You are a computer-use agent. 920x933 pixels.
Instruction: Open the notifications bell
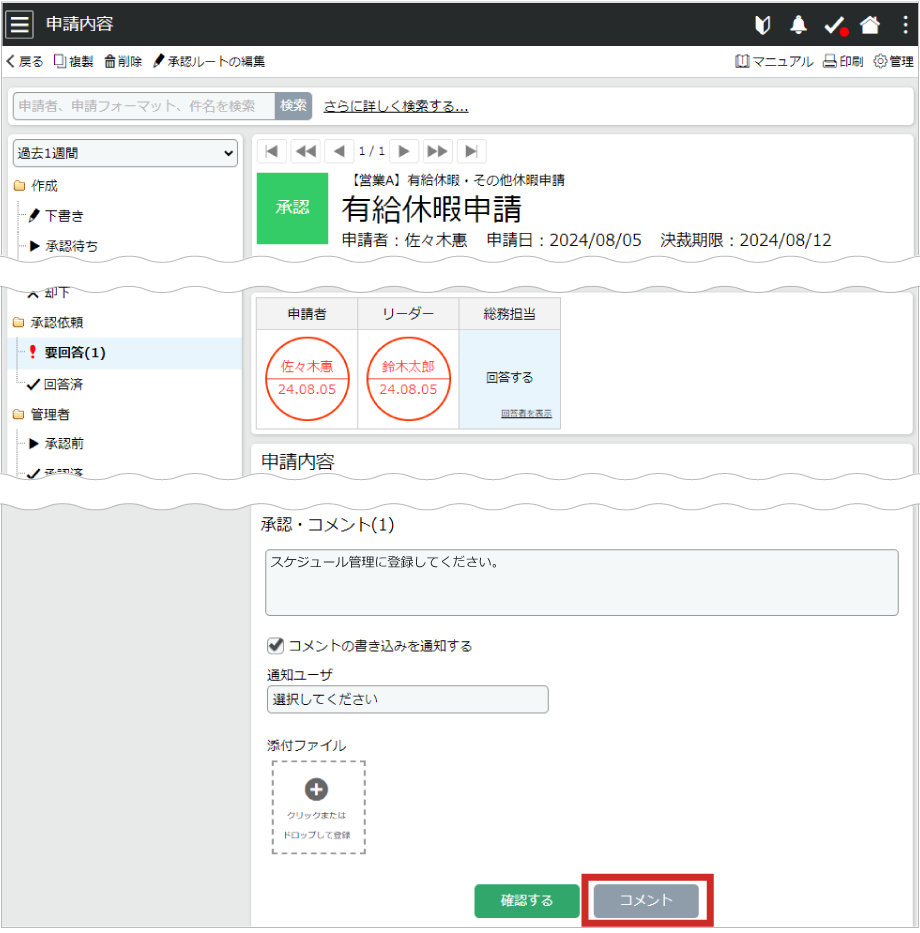[798, 25]
